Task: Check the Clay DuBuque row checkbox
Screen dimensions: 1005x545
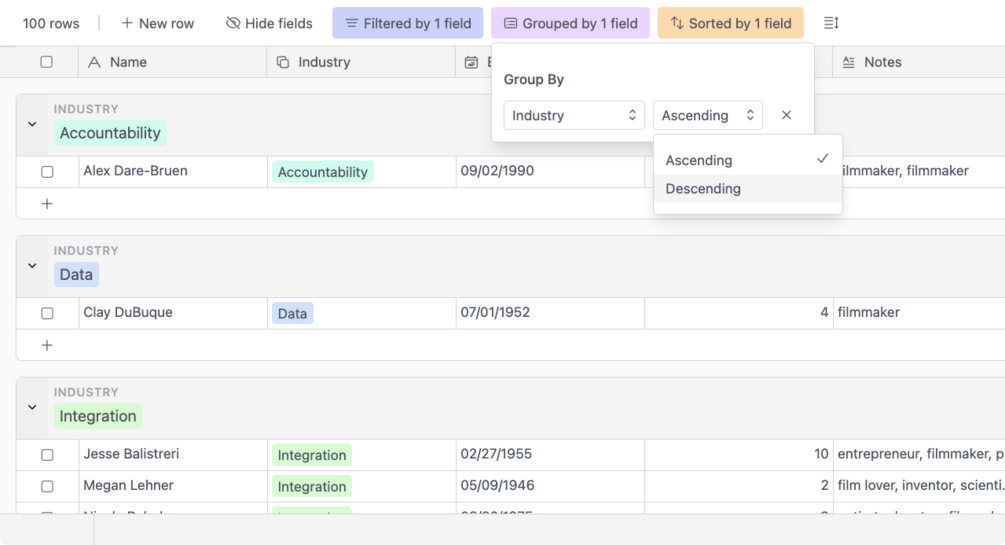Action: [47, 313]
